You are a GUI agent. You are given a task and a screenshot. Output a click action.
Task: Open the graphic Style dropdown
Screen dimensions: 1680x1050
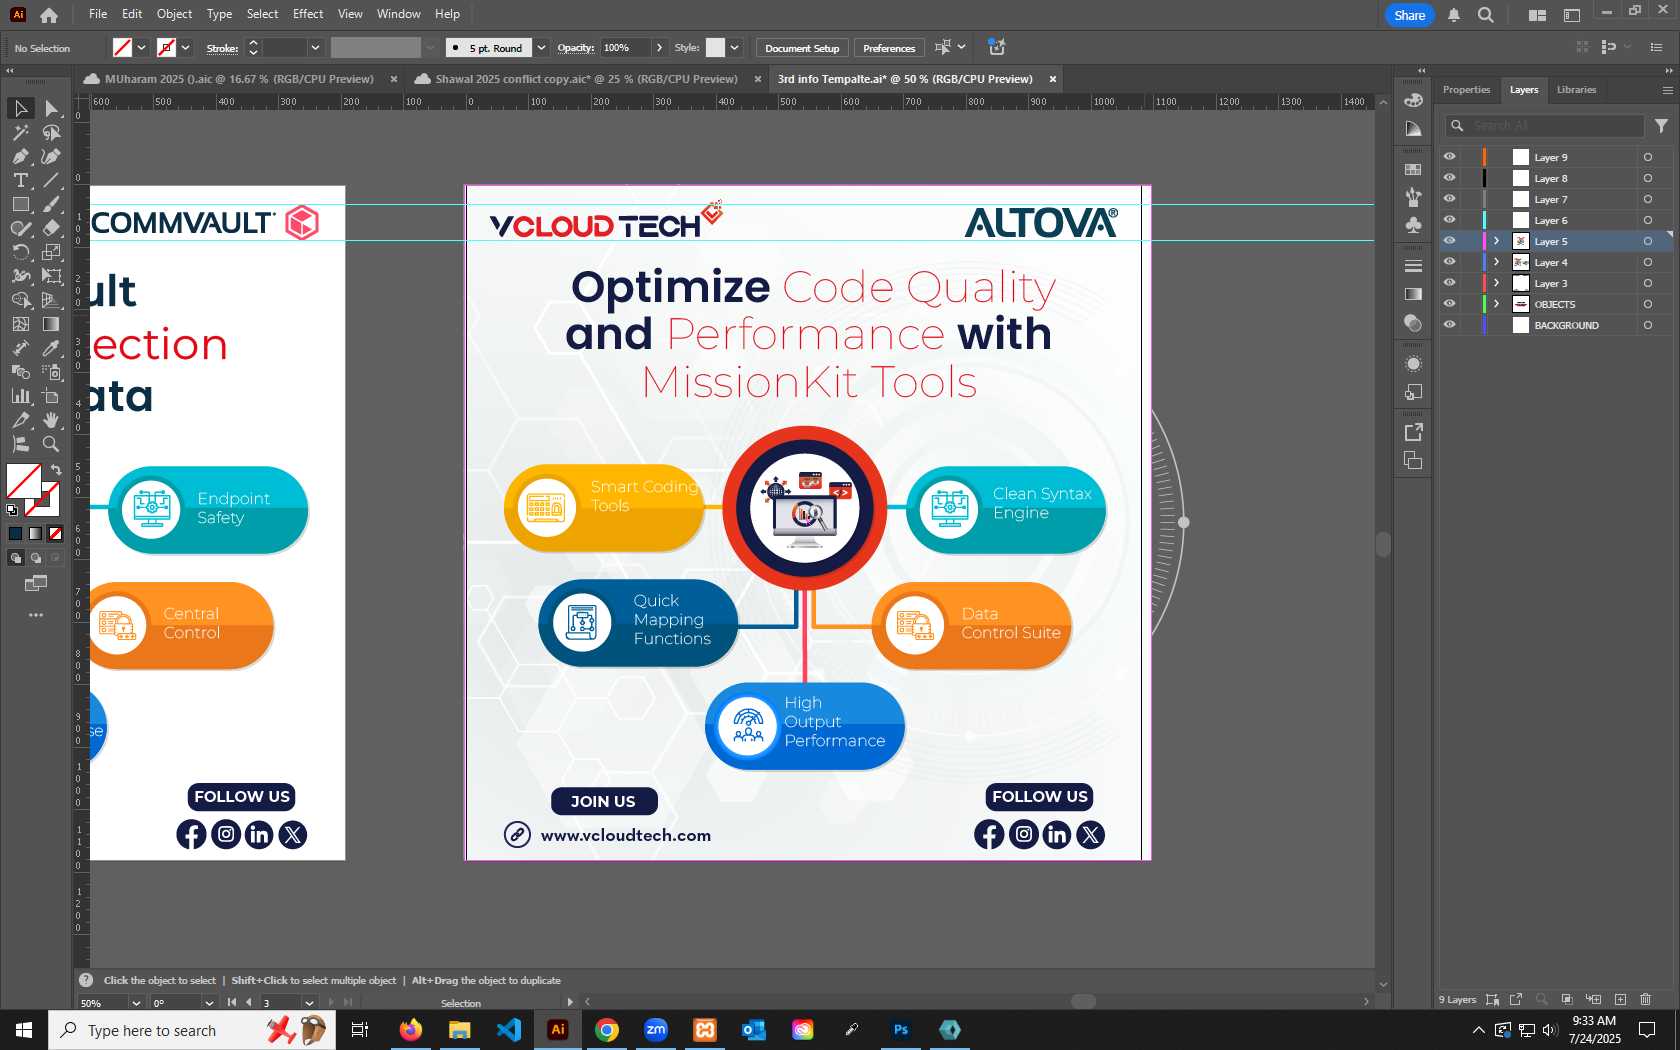(x=734, y=48)
